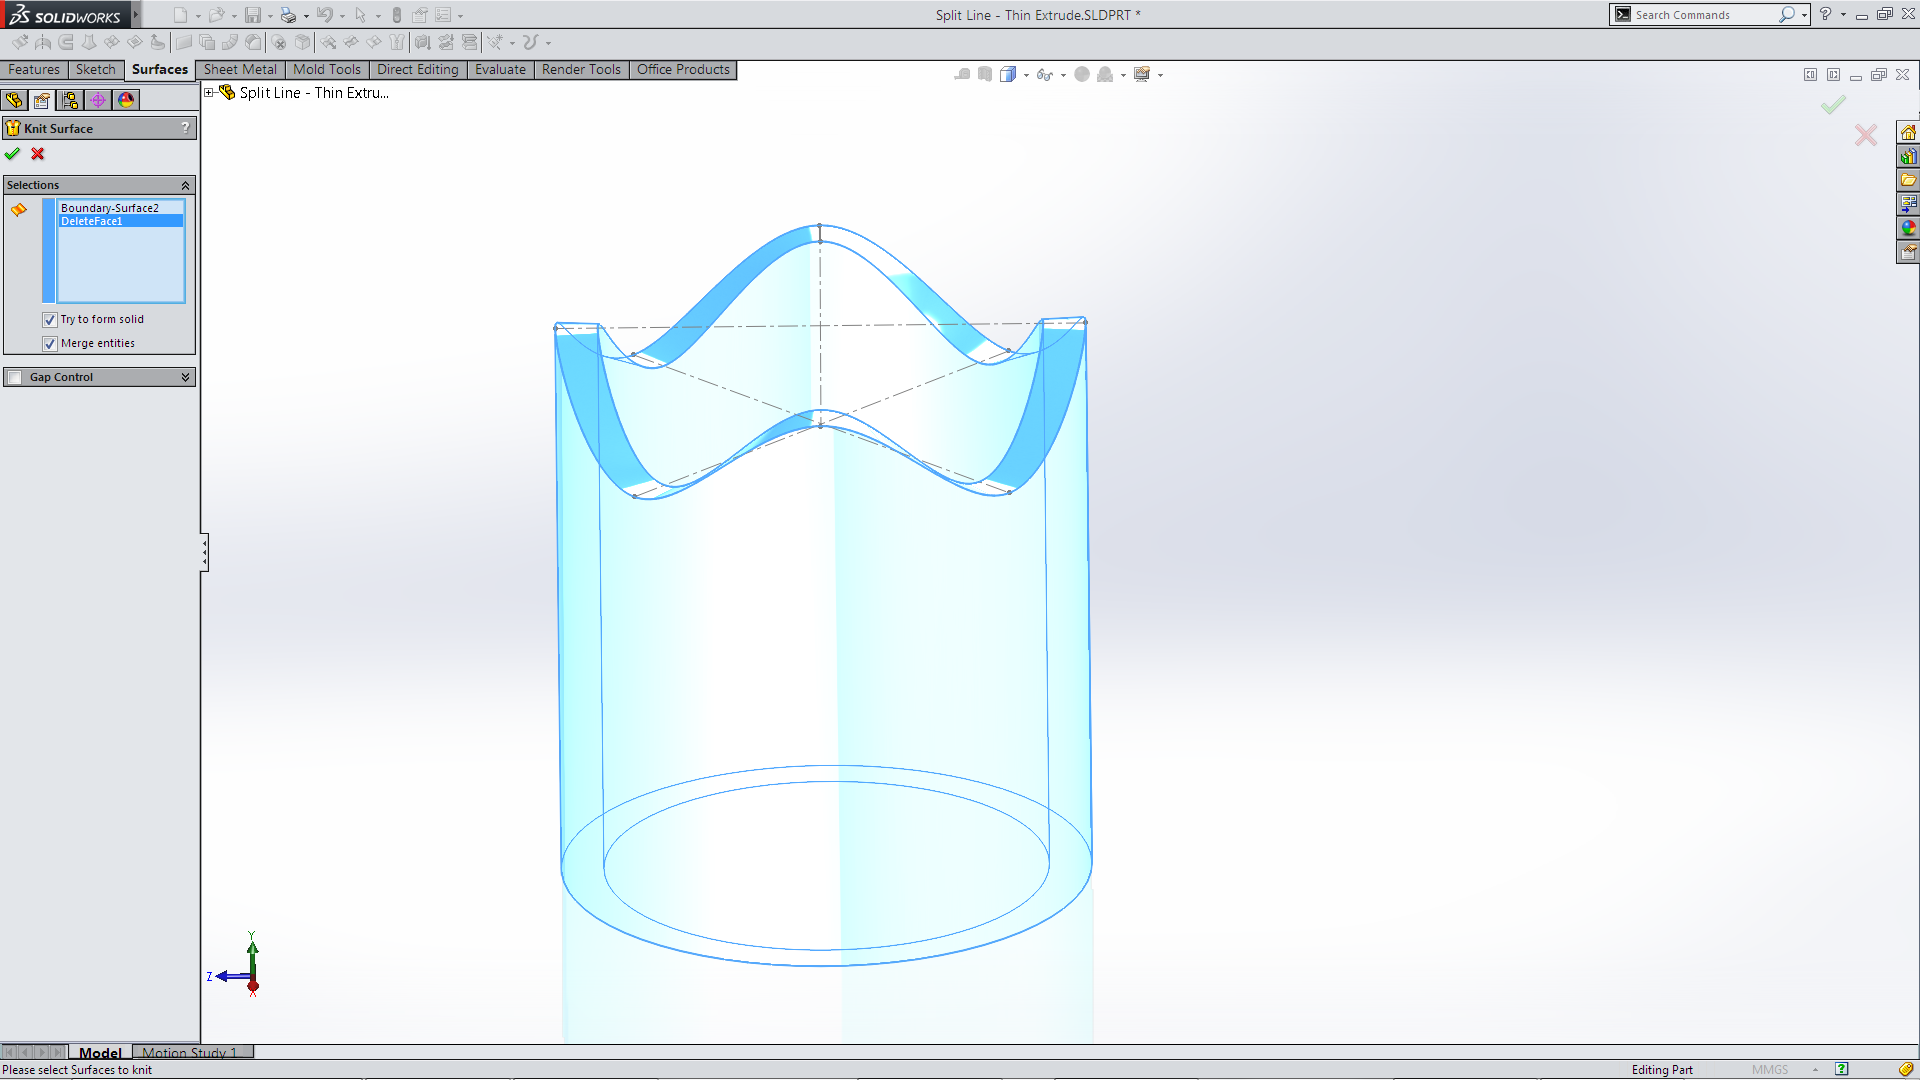
Task: Open the DimXpertManager crosshair tab
Action: pos(98,100)
